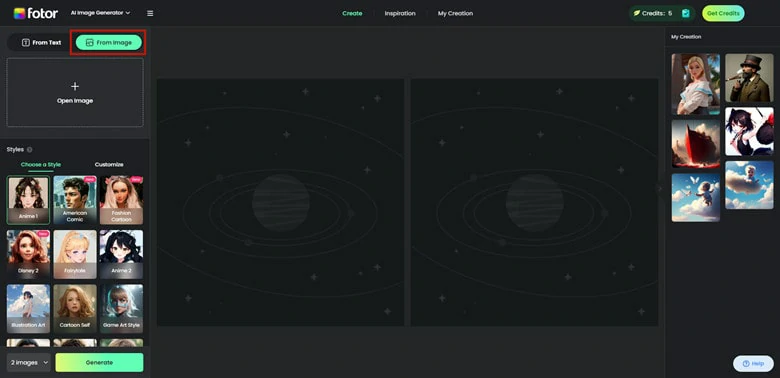Click the Fotor logo

click(x=35, y=13)
